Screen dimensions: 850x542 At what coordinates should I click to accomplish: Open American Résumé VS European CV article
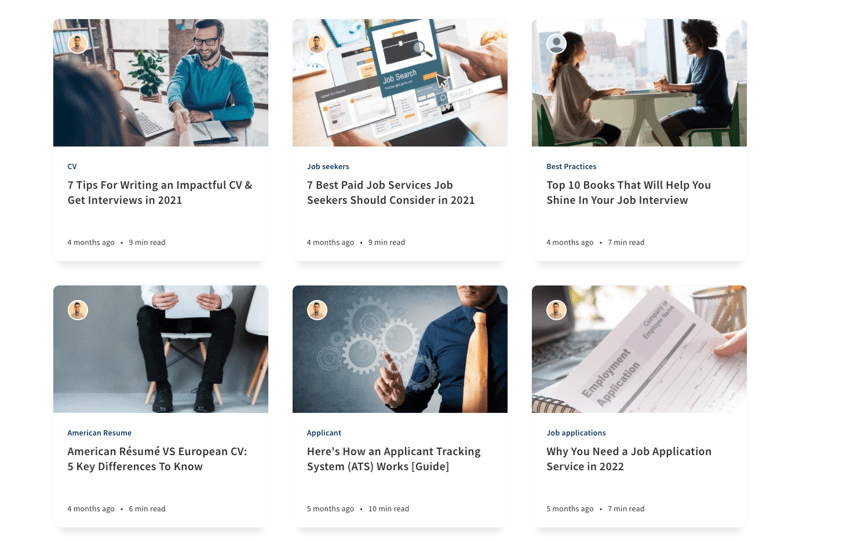157,459
